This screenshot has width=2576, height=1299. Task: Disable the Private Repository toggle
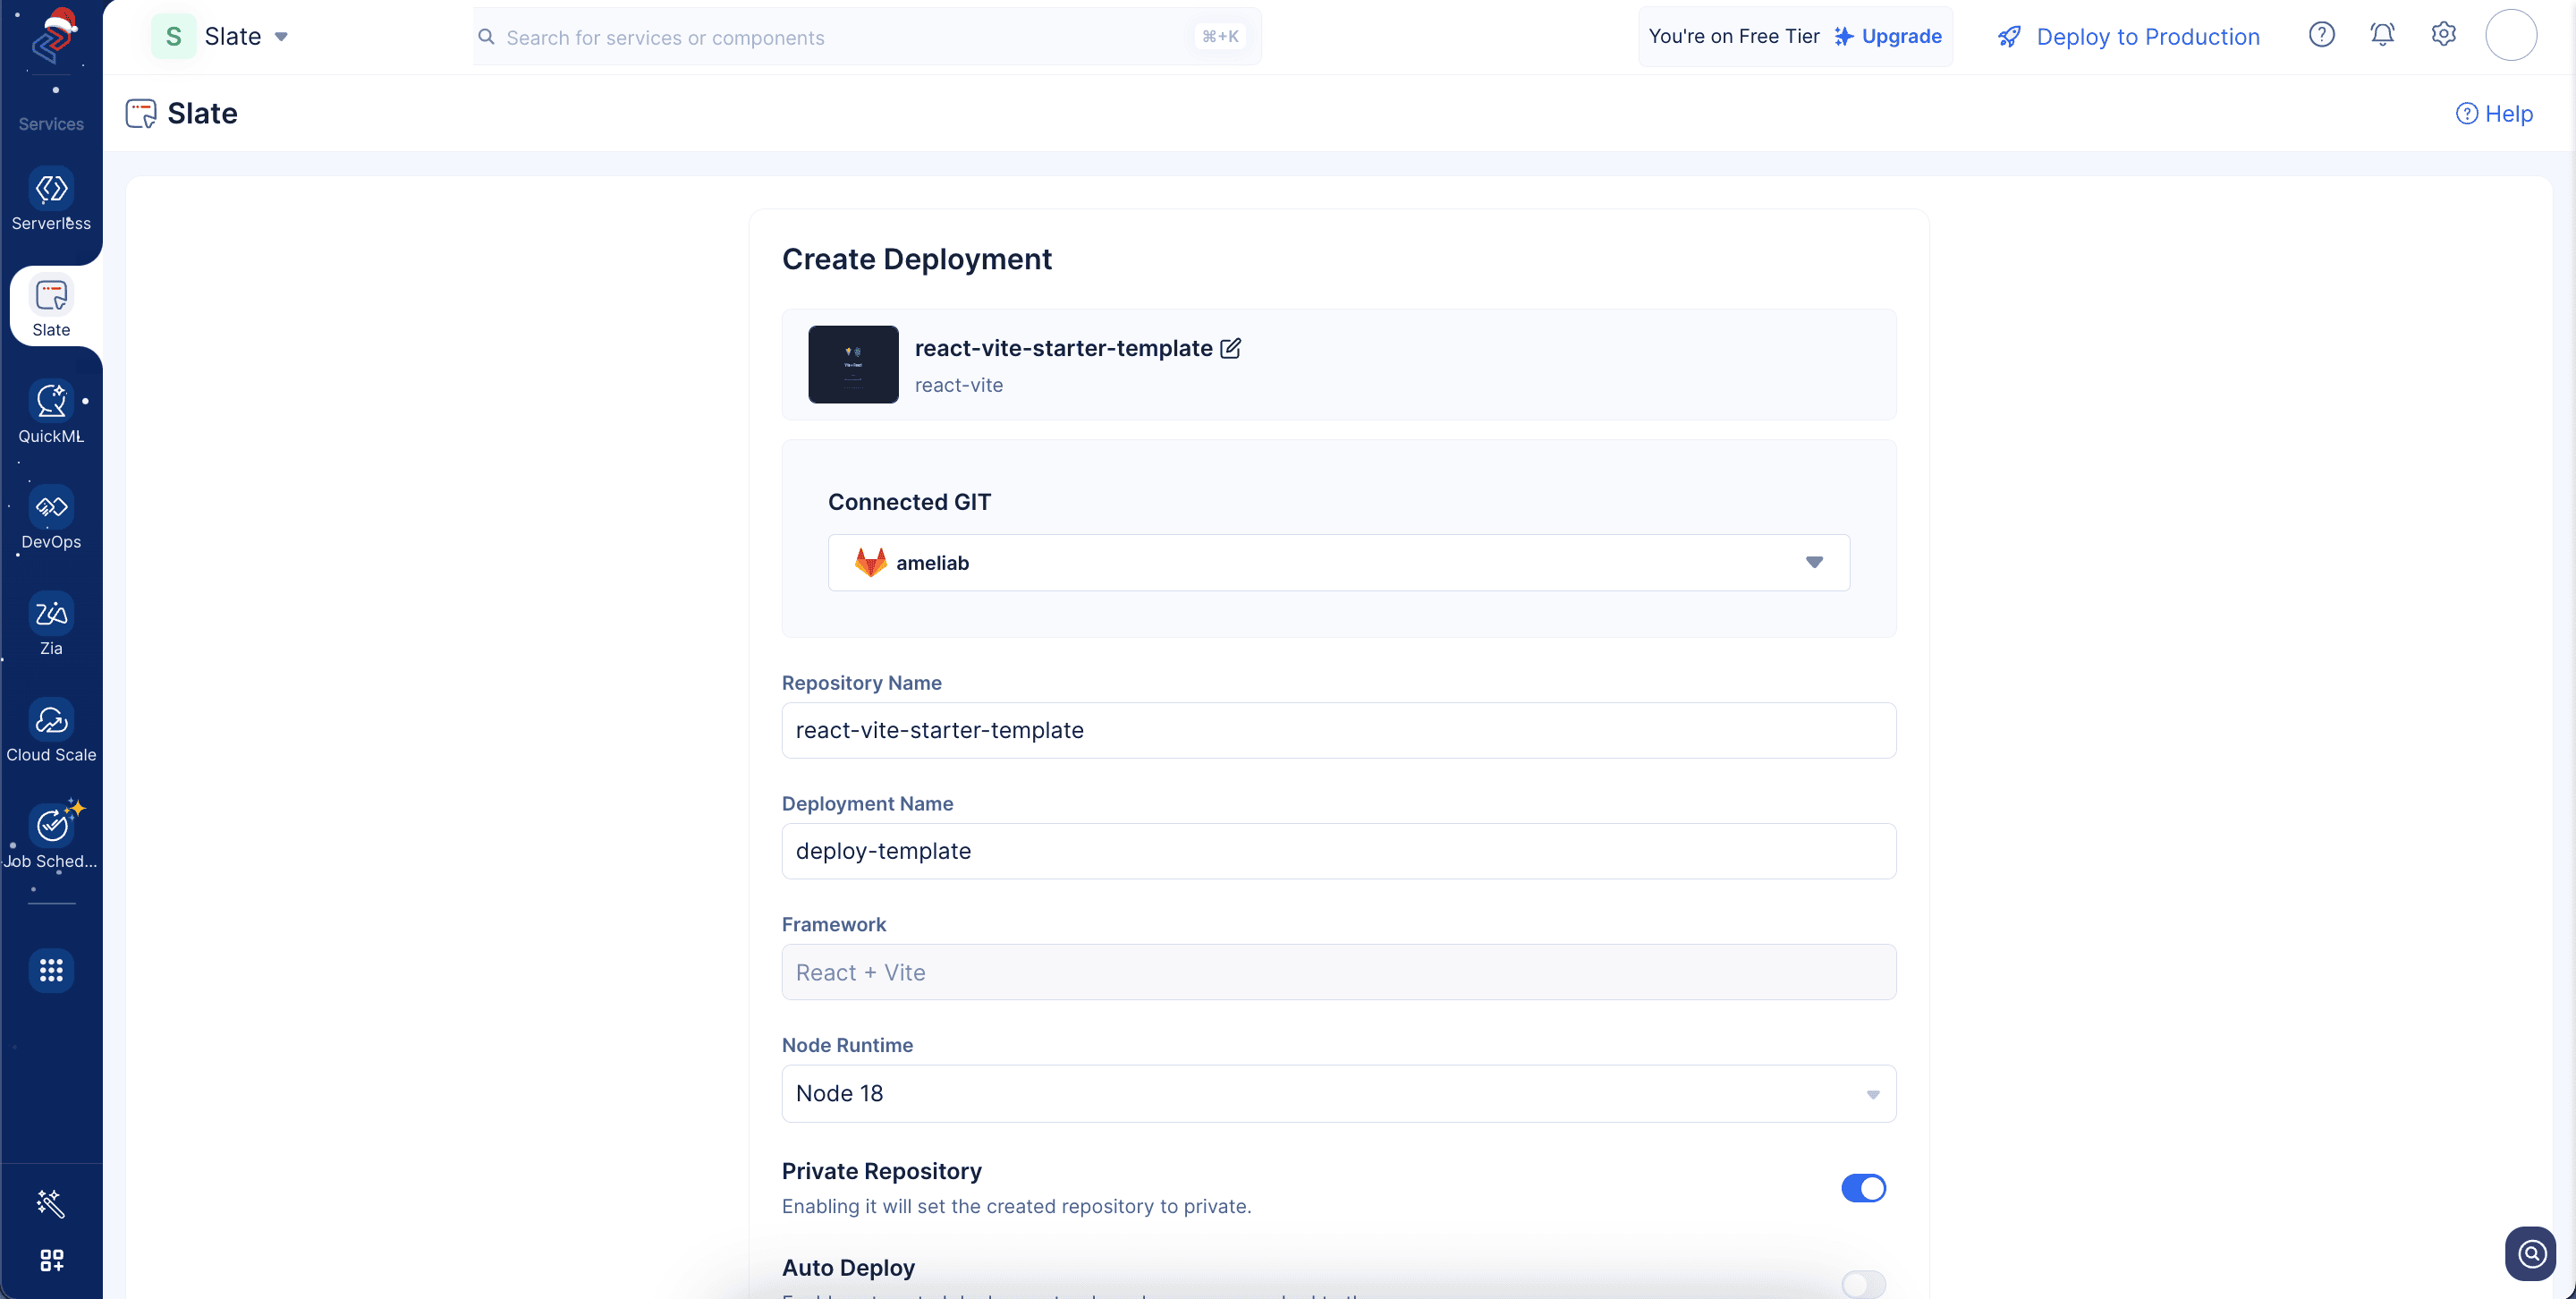coord(1863,1188)
